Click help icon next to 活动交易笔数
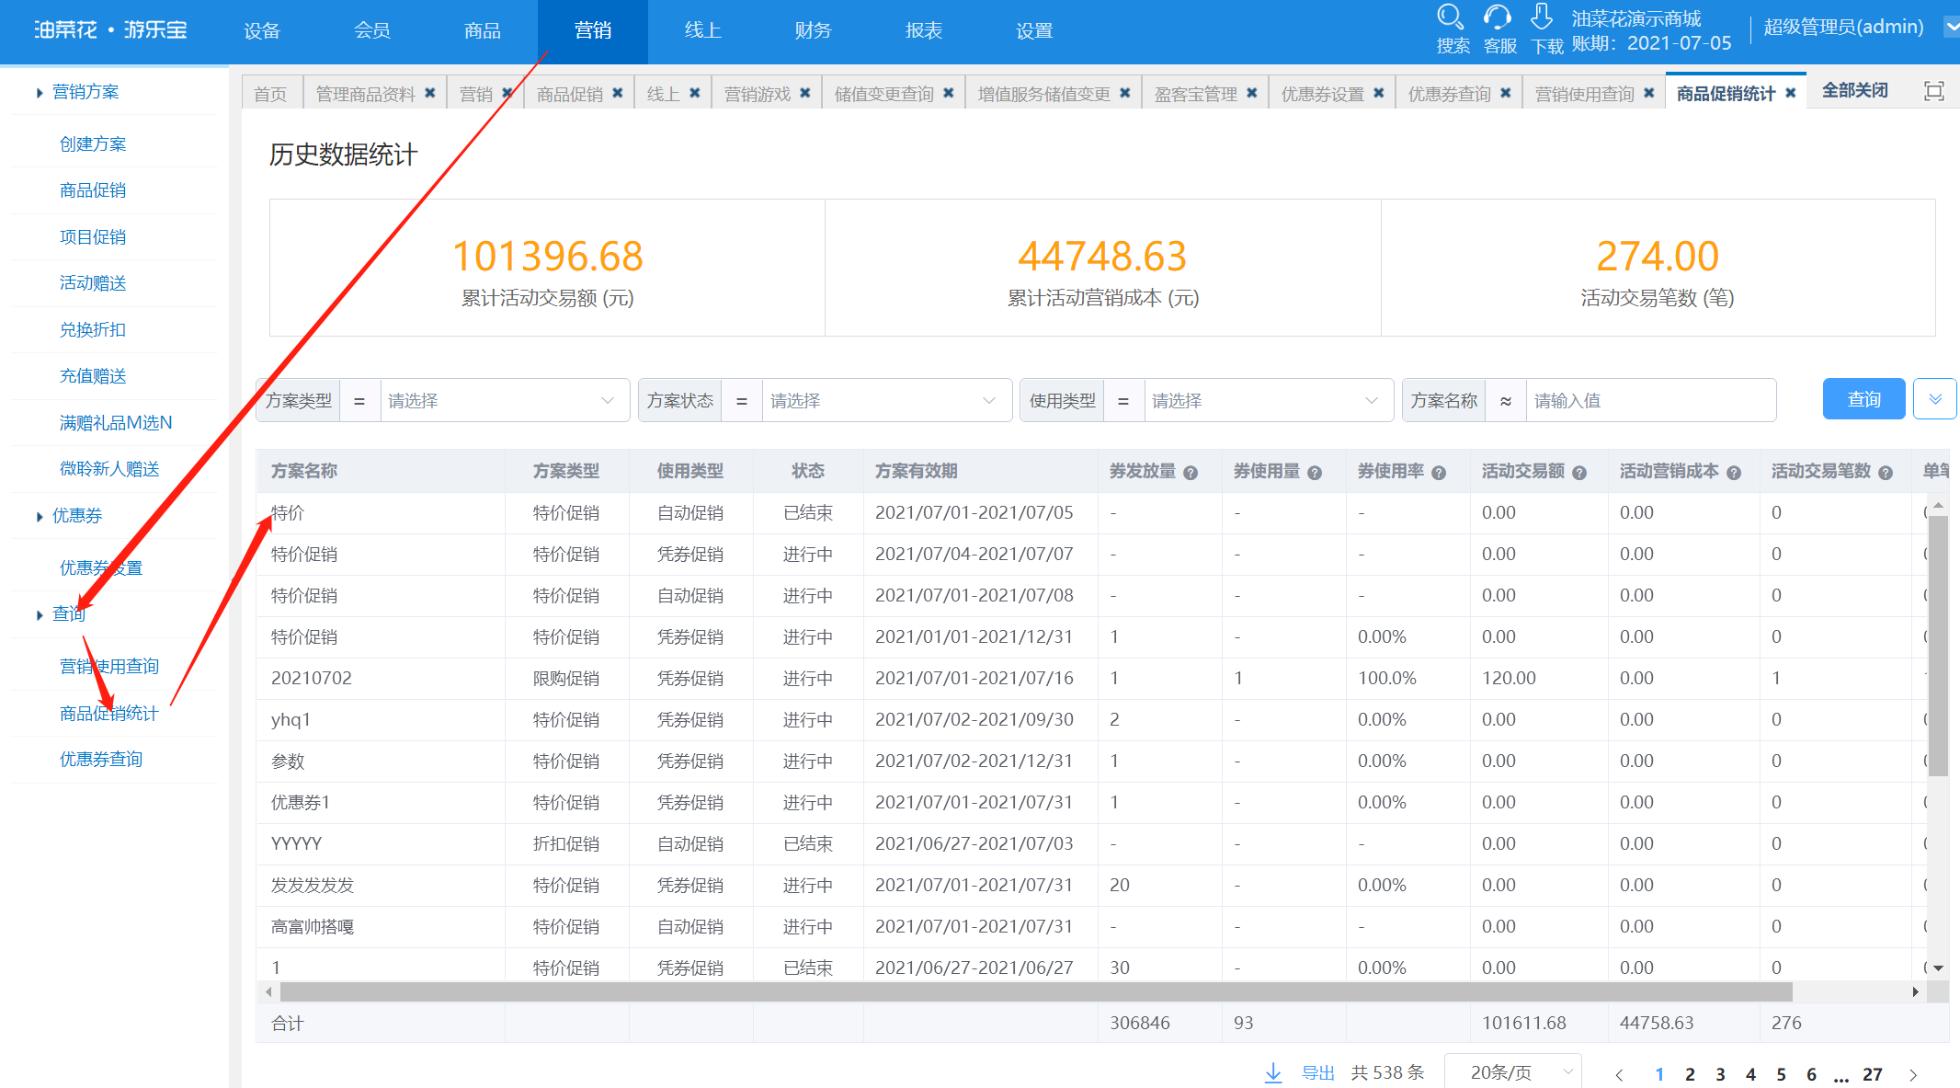The height and width of the screenshot is (1088, 1960). pyautogui.click(x=1885, y=473)
